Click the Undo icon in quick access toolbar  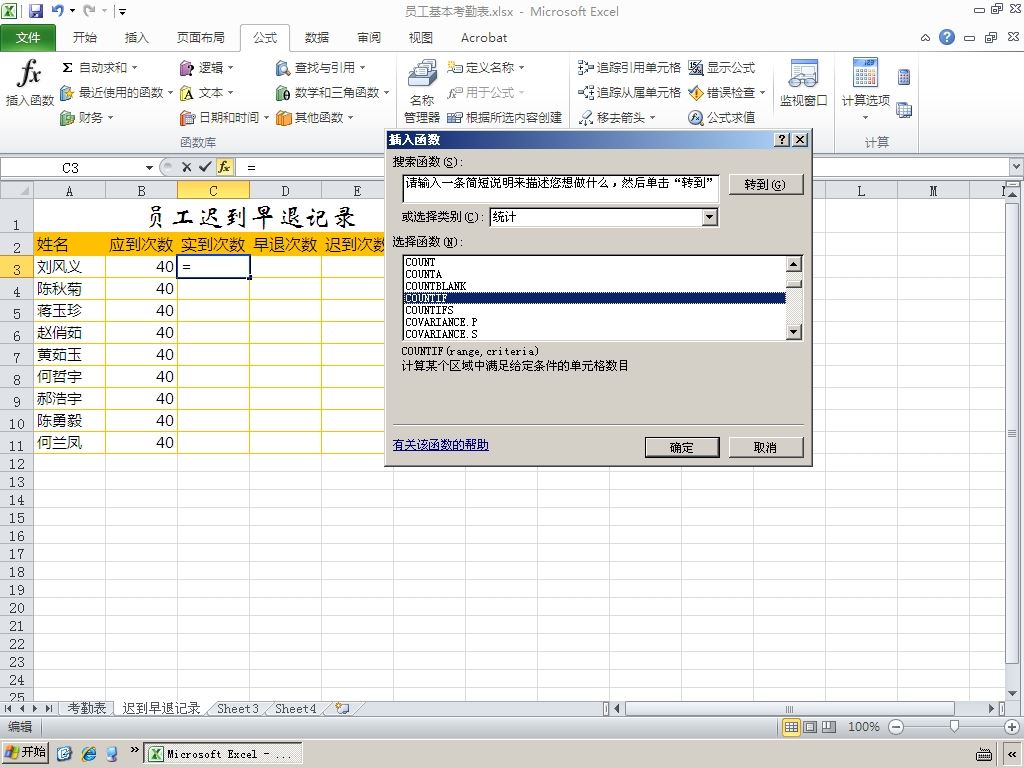[57, 10]
